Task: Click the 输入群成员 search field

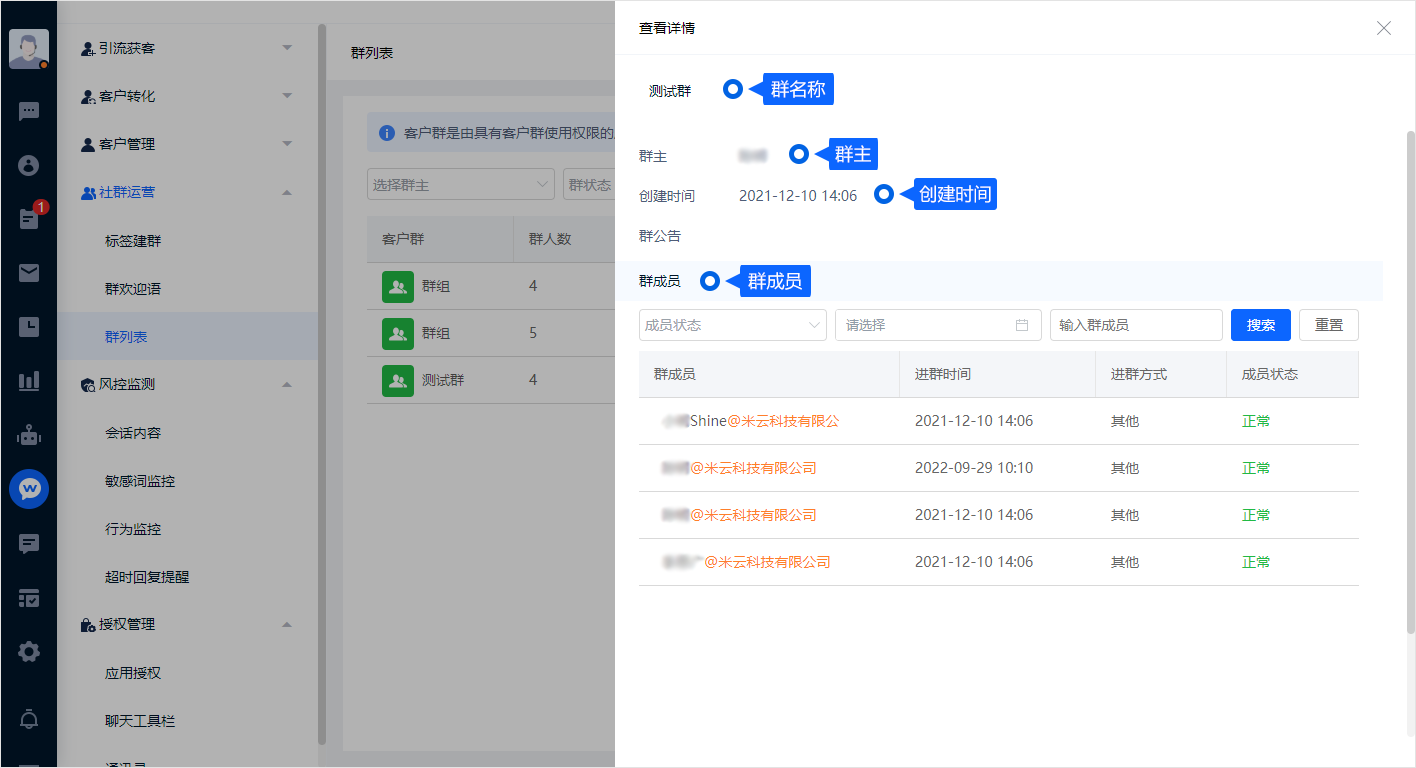Action: click(x=1135, y=325)
